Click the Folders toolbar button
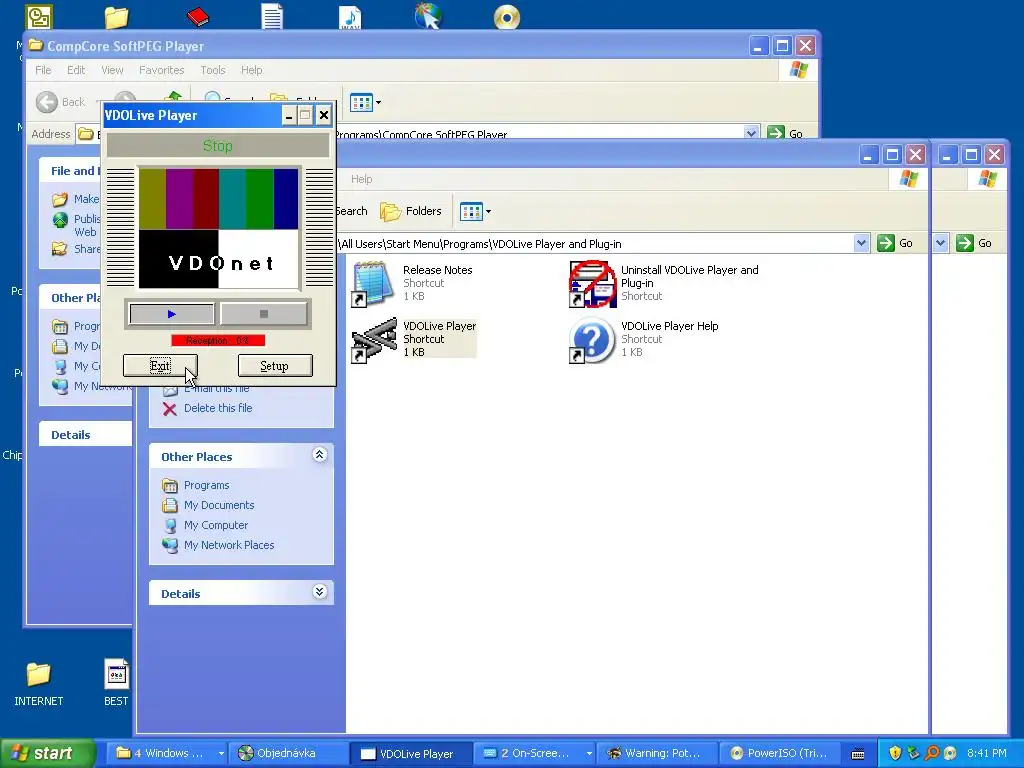Viewport: 1024px width, 768px height. pos(411,211)
